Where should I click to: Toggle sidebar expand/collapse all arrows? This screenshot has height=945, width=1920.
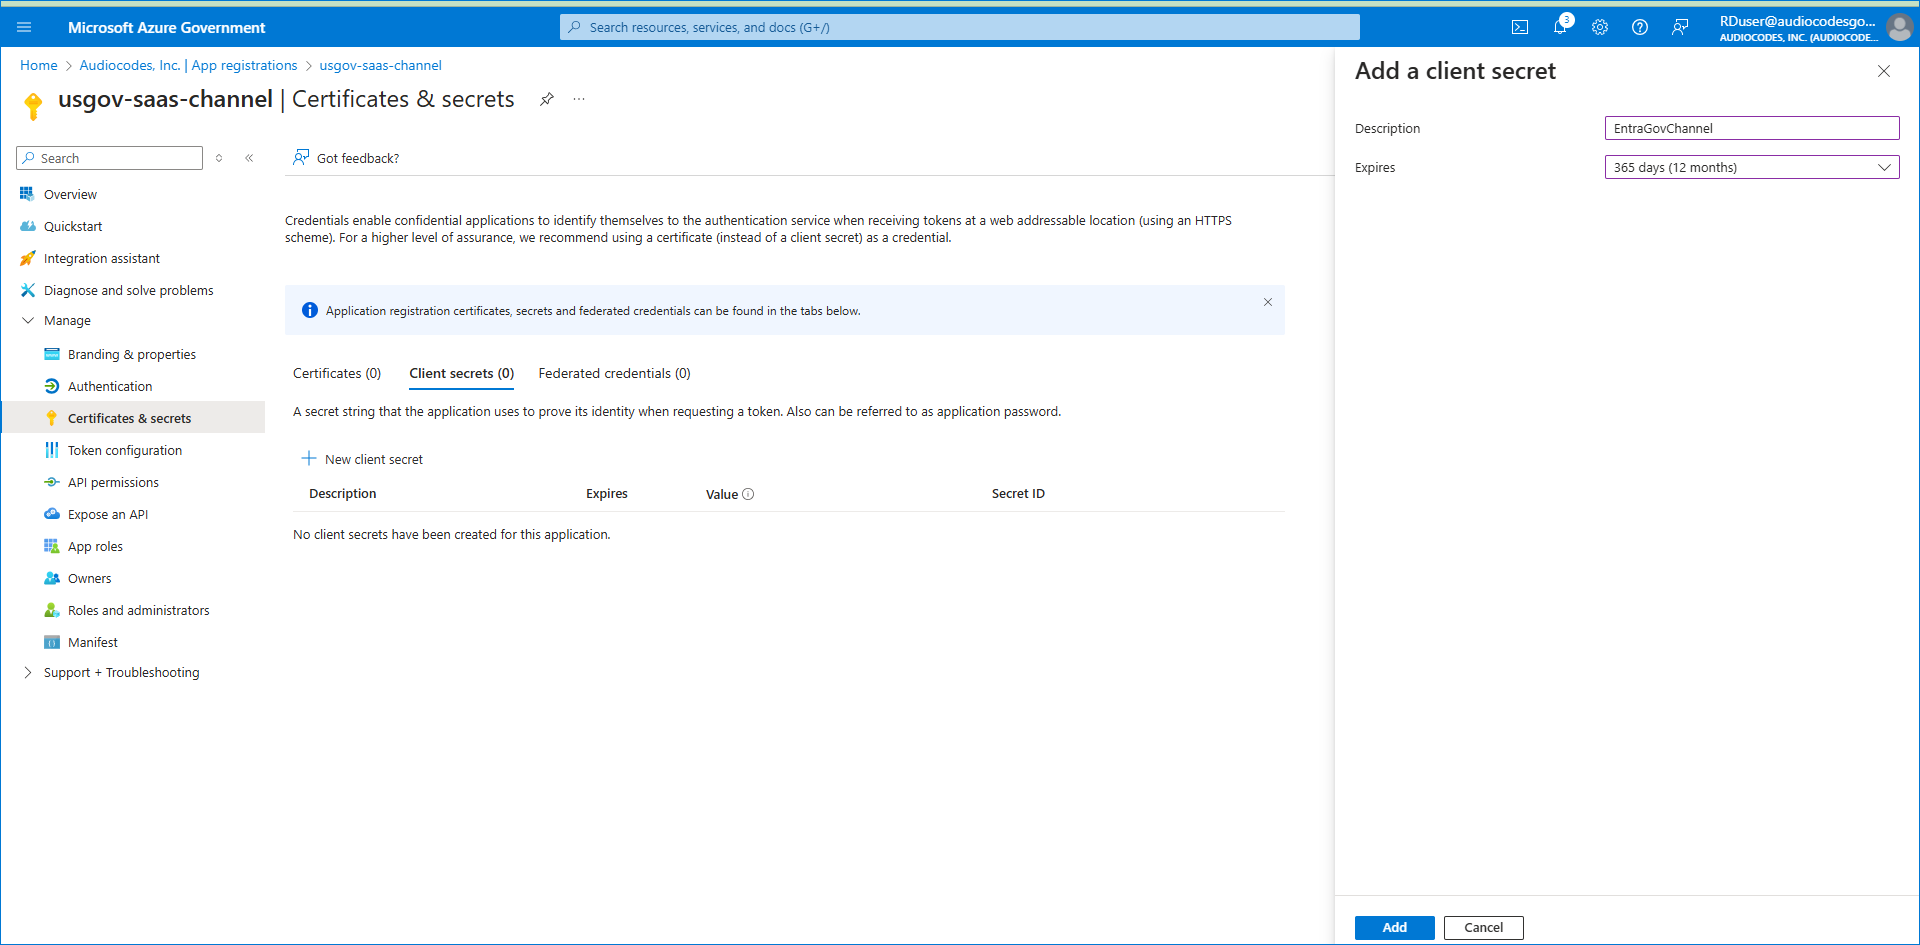point(219,158)
